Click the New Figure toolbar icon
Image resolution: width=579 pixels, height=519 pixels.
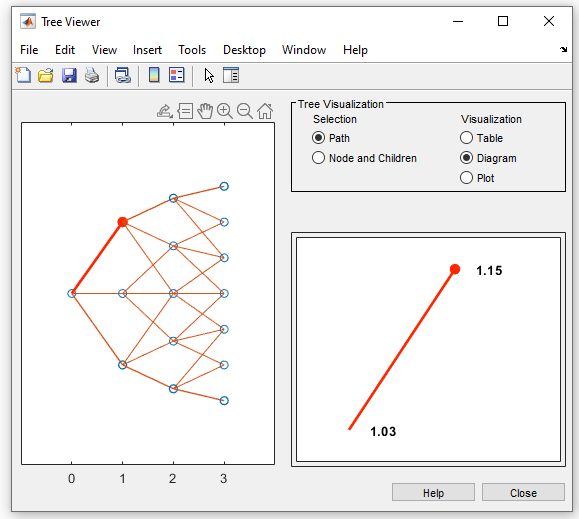(x=23, y=75)
